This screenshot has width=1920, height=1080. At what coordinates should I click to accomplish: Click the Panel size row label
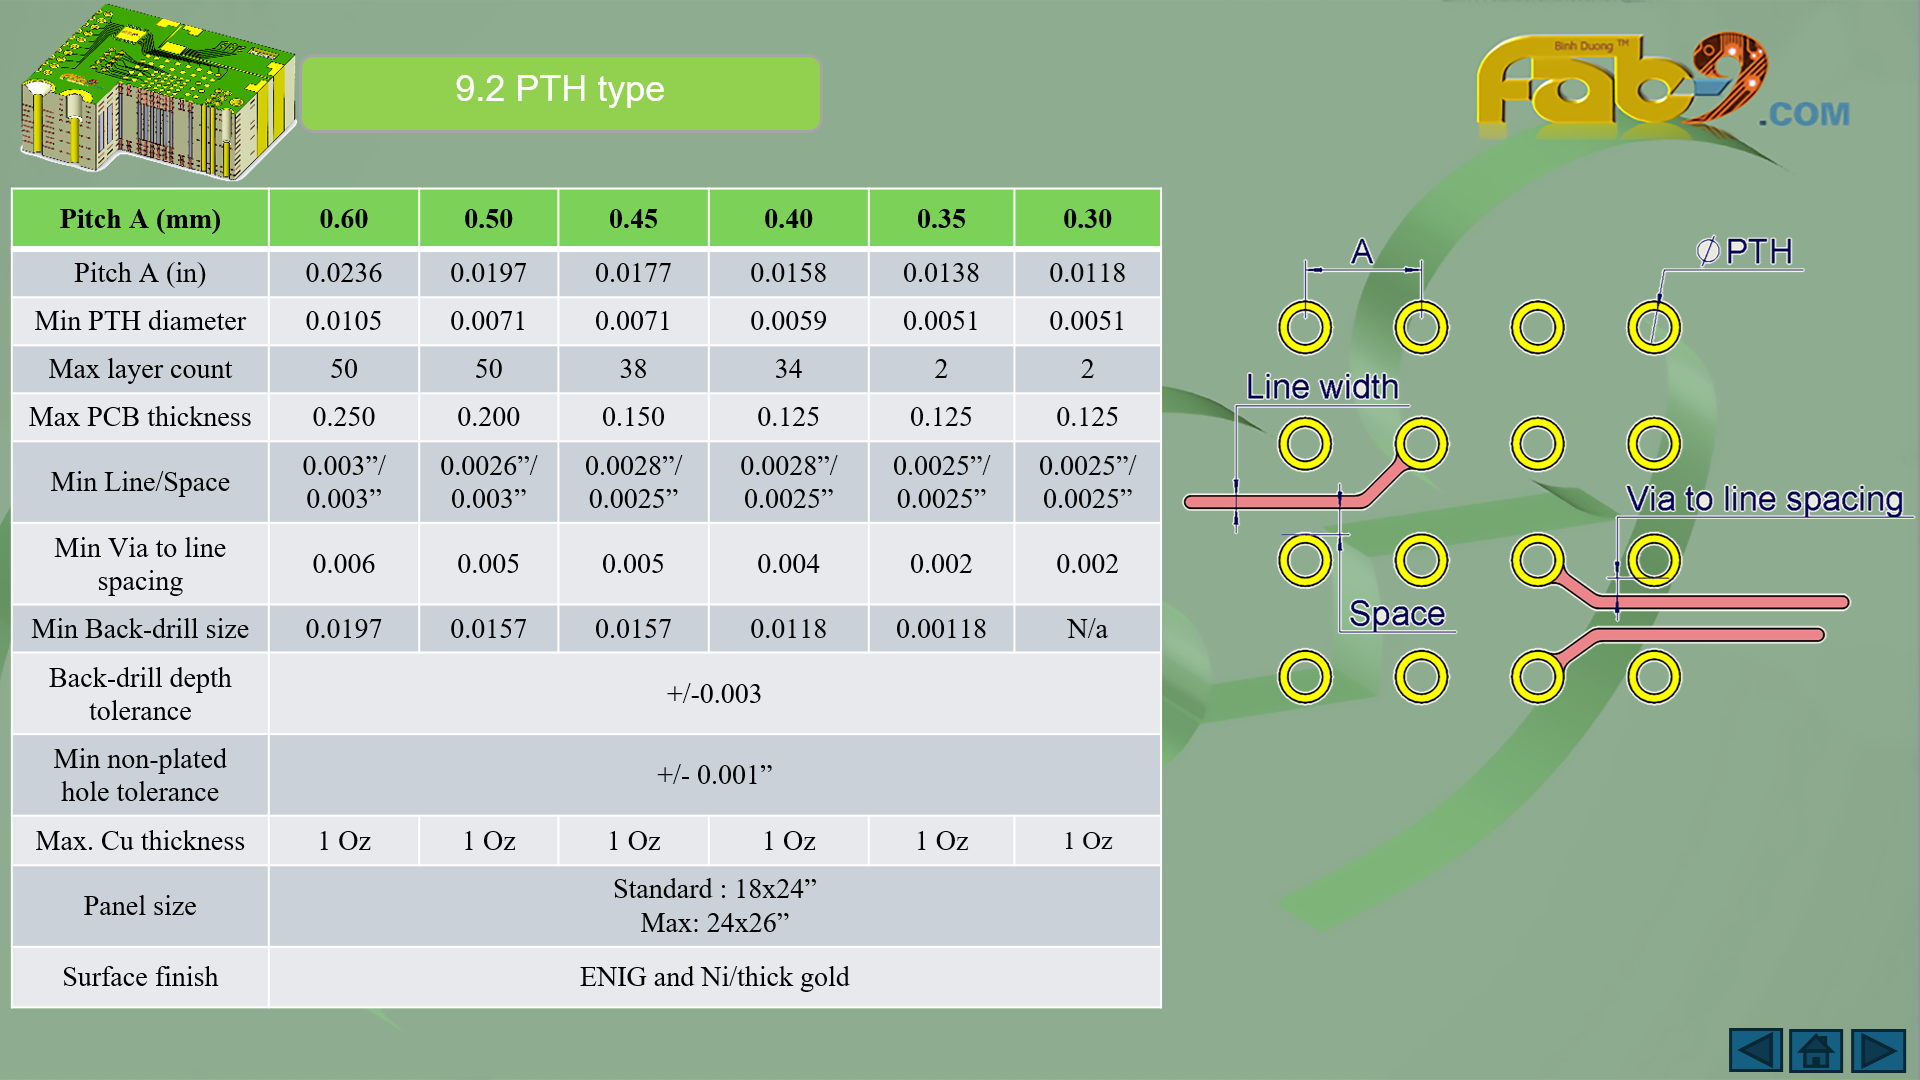click(140, 905)
